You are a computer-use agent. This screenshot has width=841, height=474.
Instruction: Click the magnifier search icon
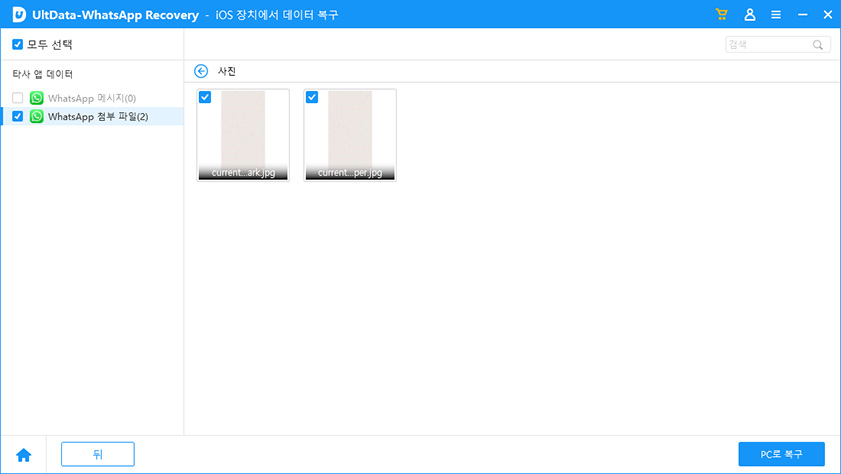coord(818,45)
